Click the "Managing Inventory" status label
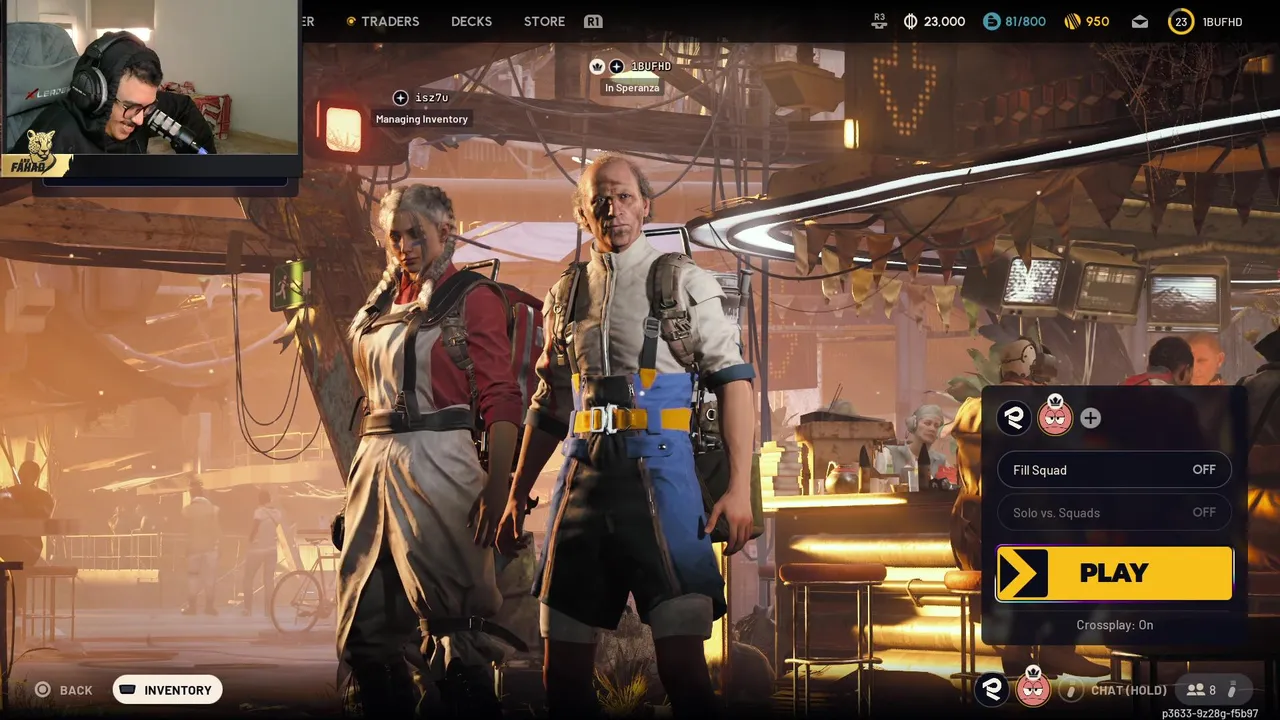The height and width of the screenshot is (720, 1280). tap(422, 119)
